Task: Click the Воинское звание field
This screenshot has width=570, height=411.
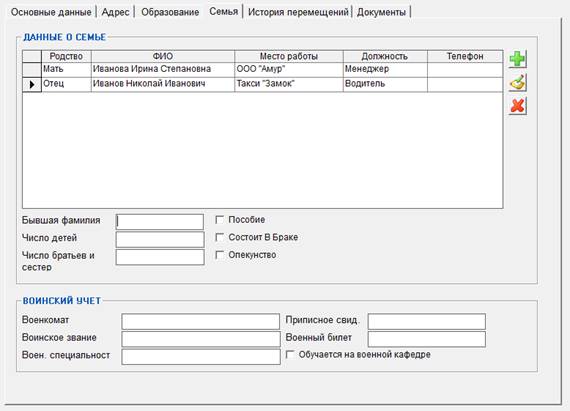Action: coord(201,339)
